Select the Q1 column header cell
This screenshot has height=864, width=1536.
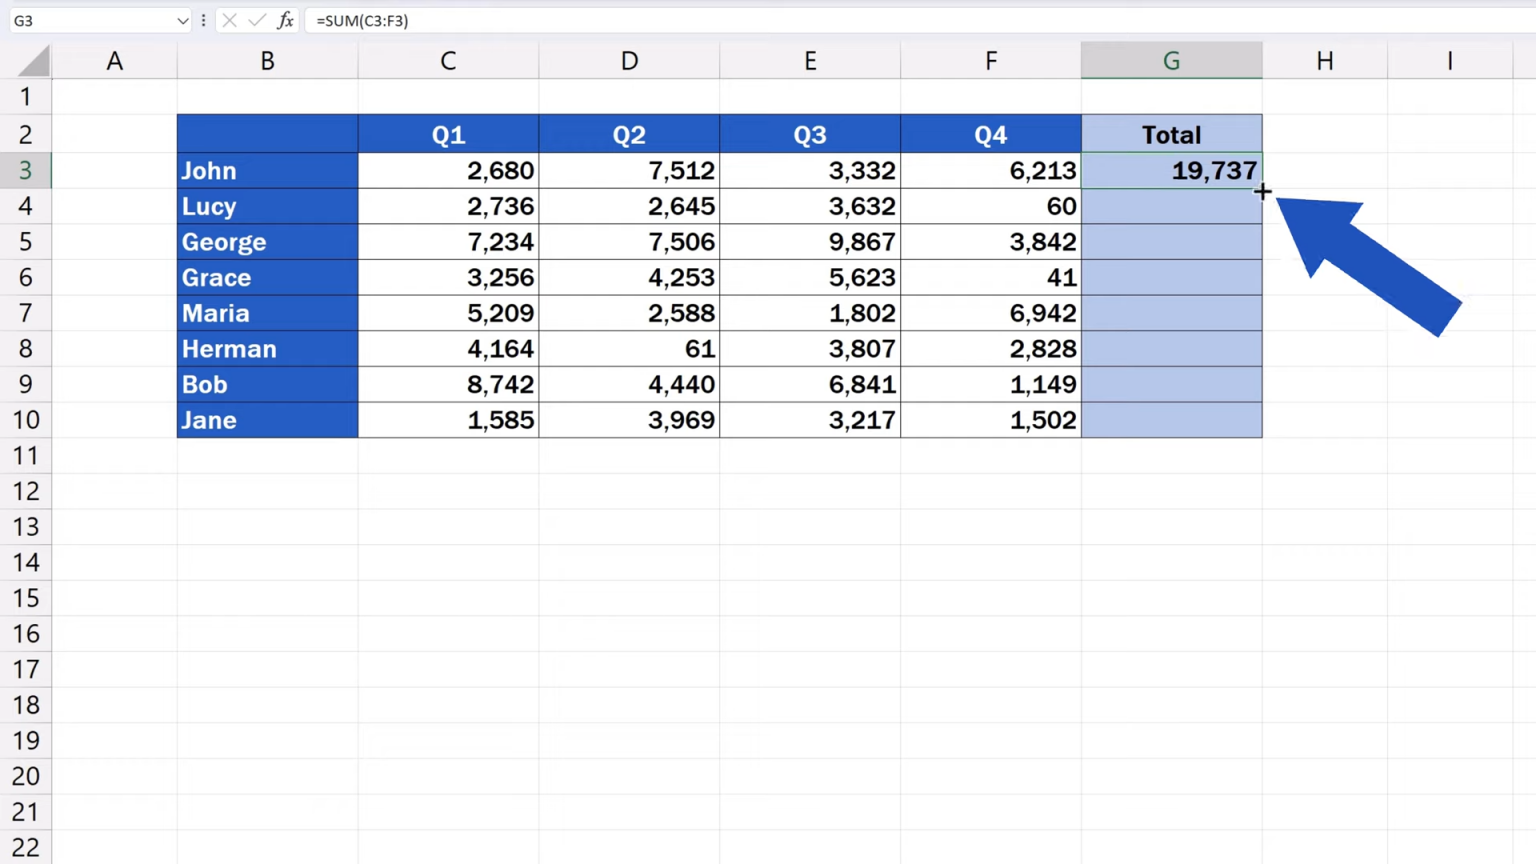(447, 134)
